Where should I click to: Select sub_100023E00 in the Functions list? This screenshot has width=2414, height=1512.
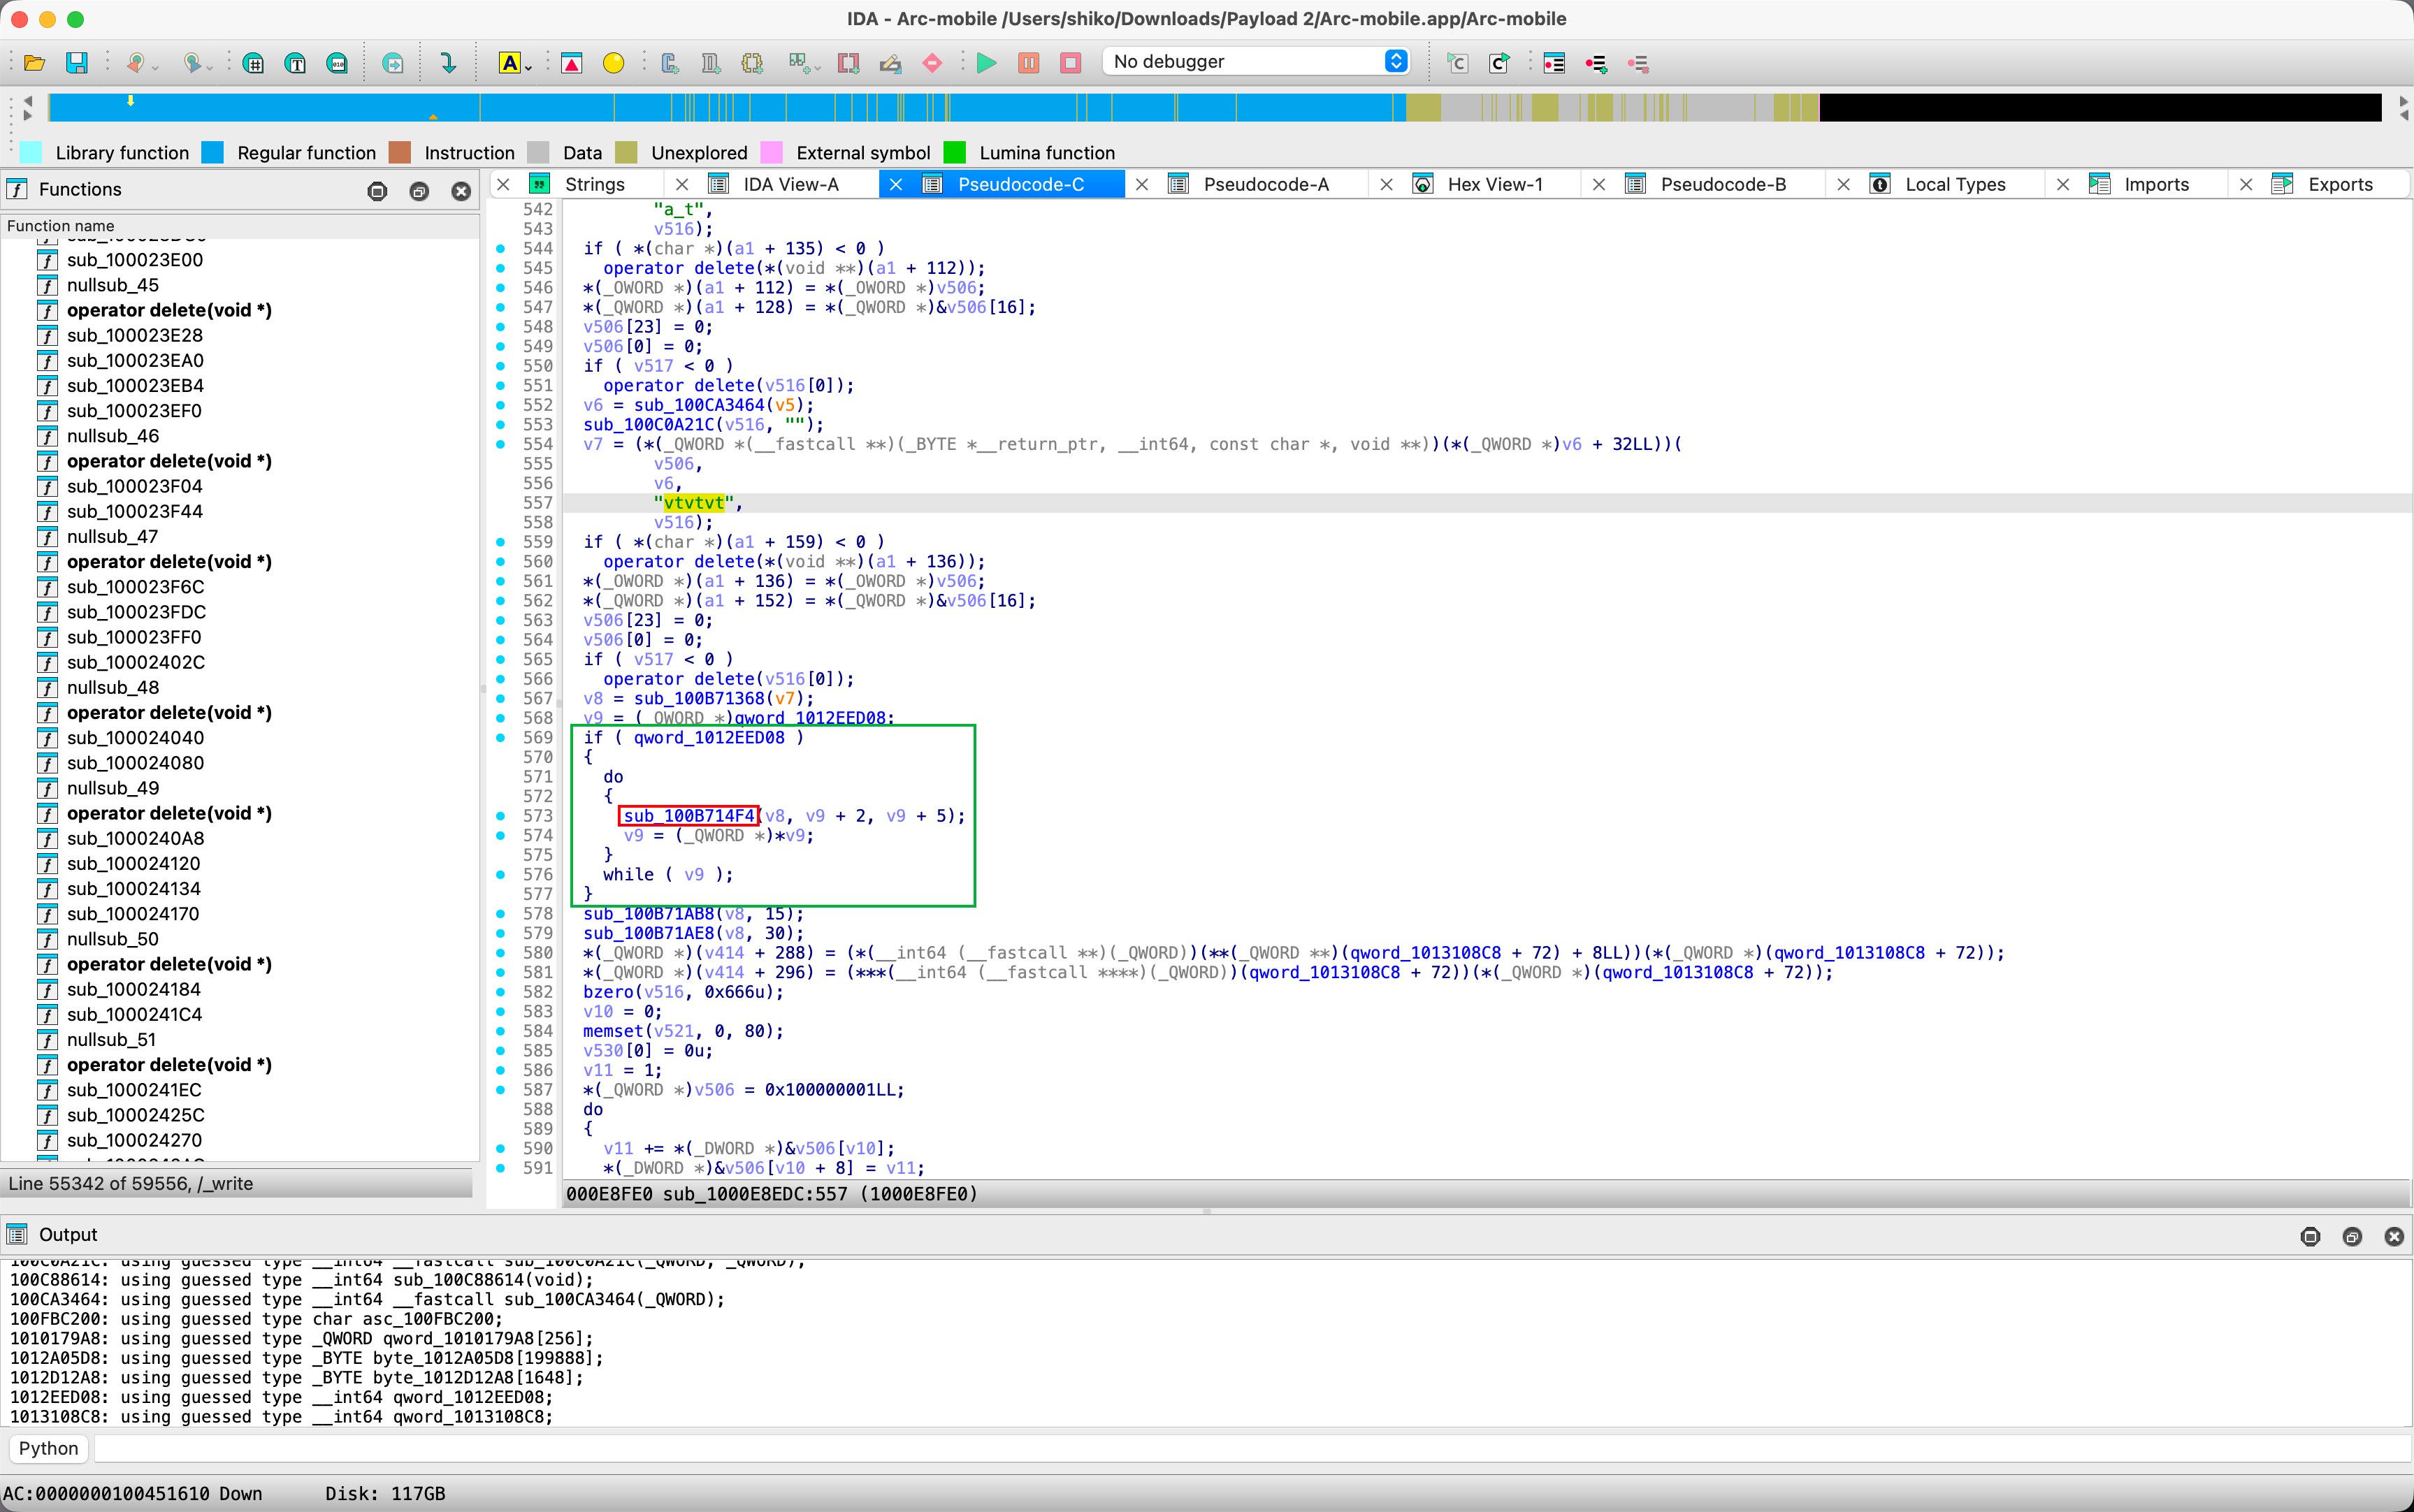tap(134, 260)
